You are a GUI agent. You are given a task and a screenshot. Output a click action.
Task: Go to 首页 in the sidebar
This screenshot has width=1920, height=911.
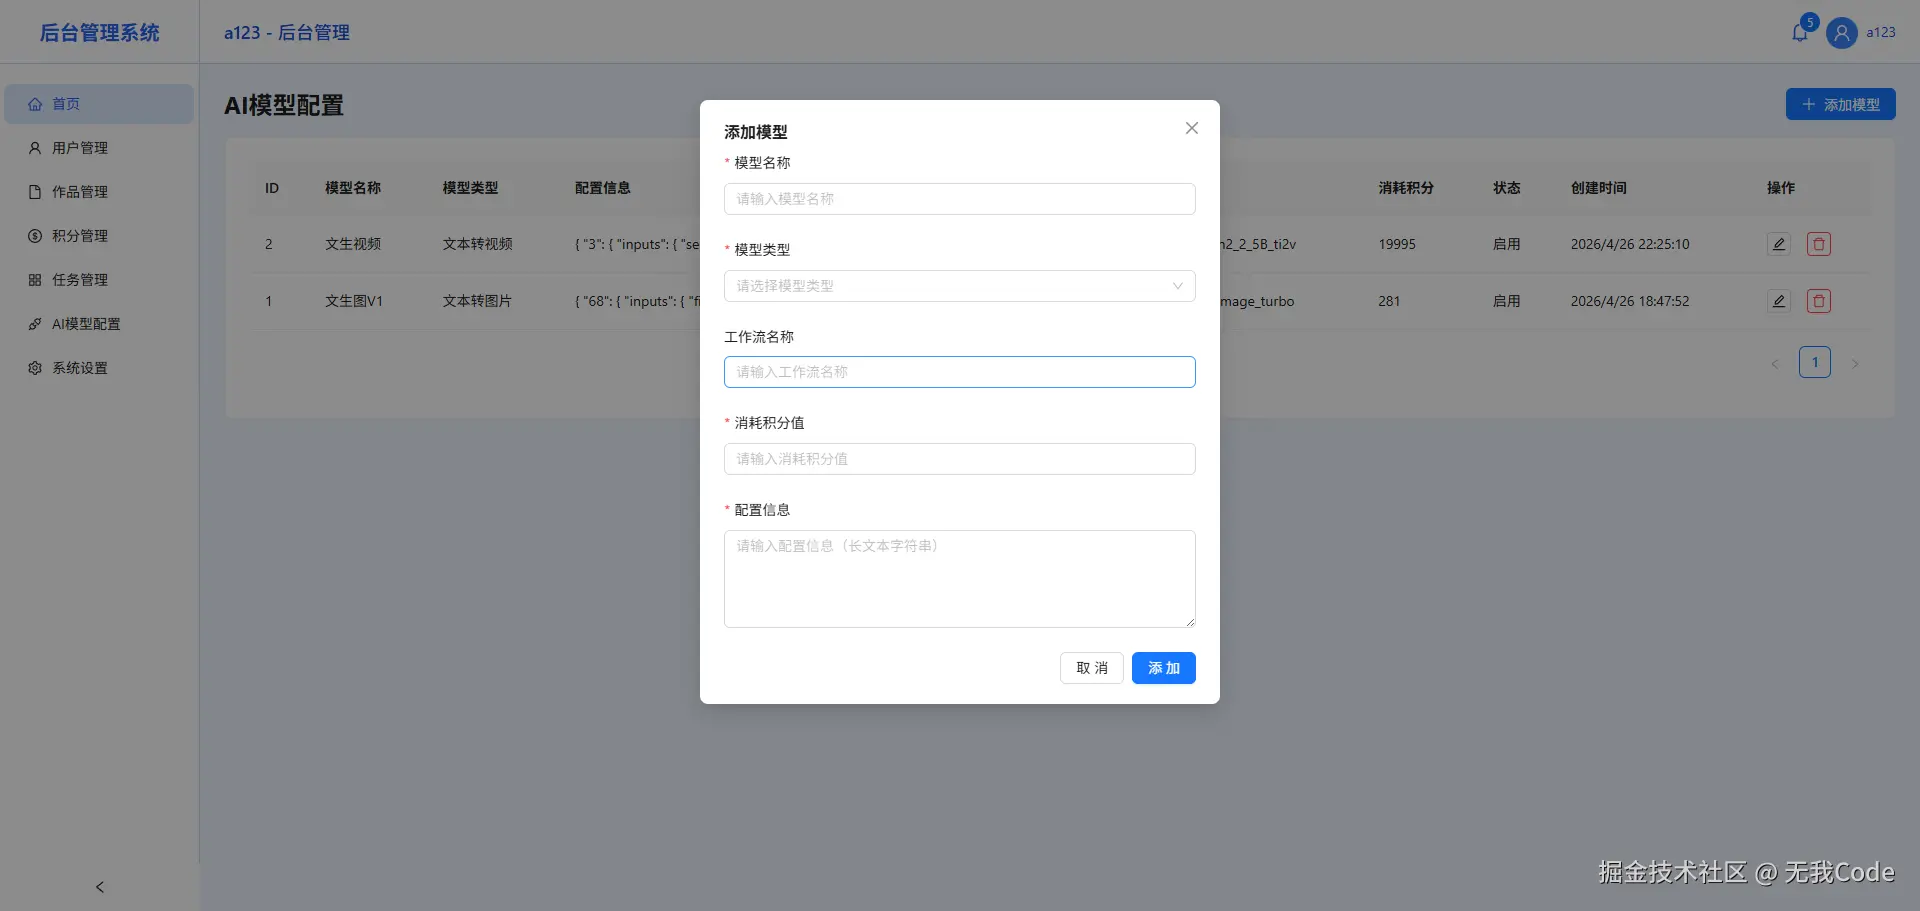click(x=99, y=104)
